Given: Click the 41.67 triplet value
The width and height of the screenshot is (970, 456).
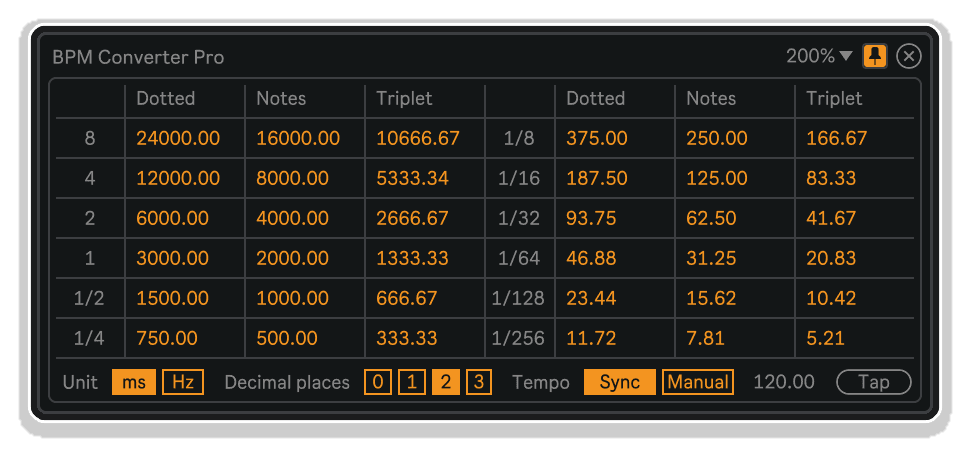Looking at the screenshot, I should pos(831,218).
